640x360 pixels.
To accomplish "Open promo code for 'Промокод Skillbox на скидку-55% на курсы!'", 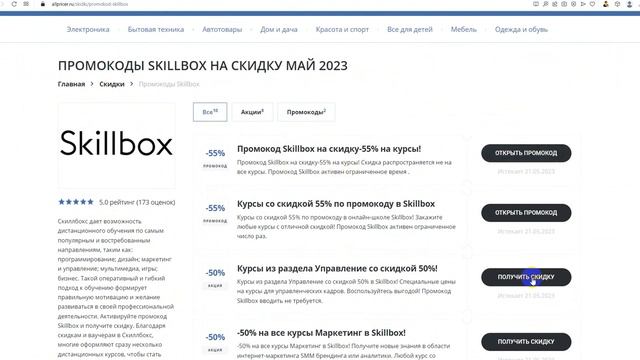I will [x=526, y=153].
